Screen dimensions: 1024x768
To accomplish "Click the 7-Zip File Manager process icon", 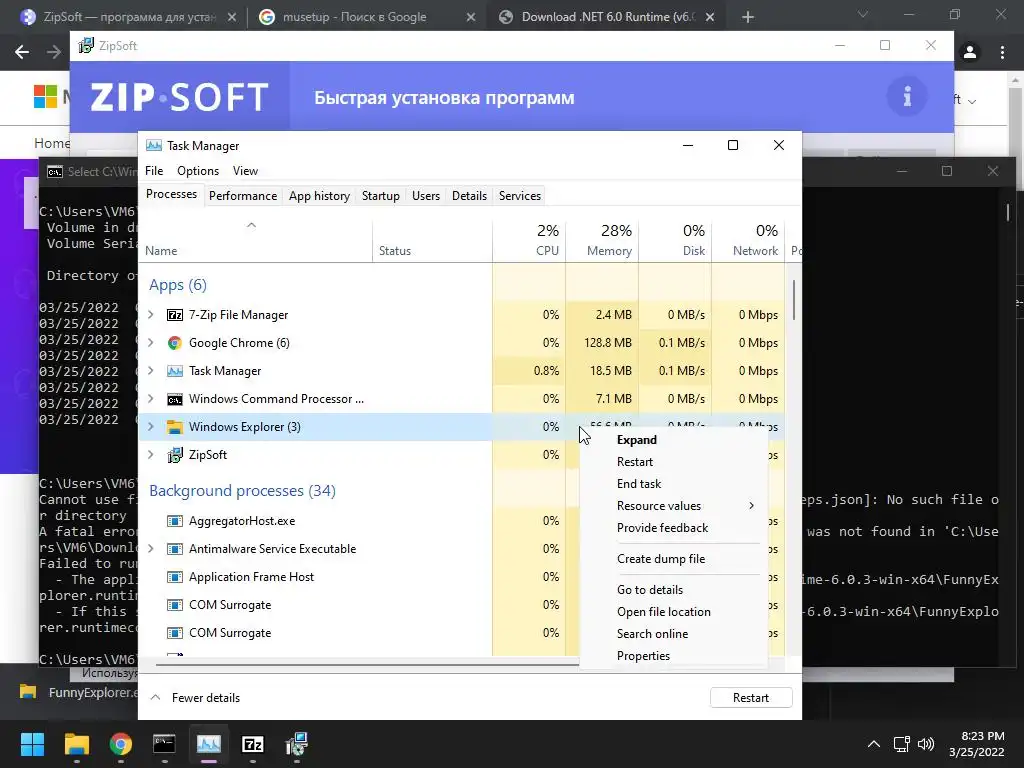I will pos(174,315).
